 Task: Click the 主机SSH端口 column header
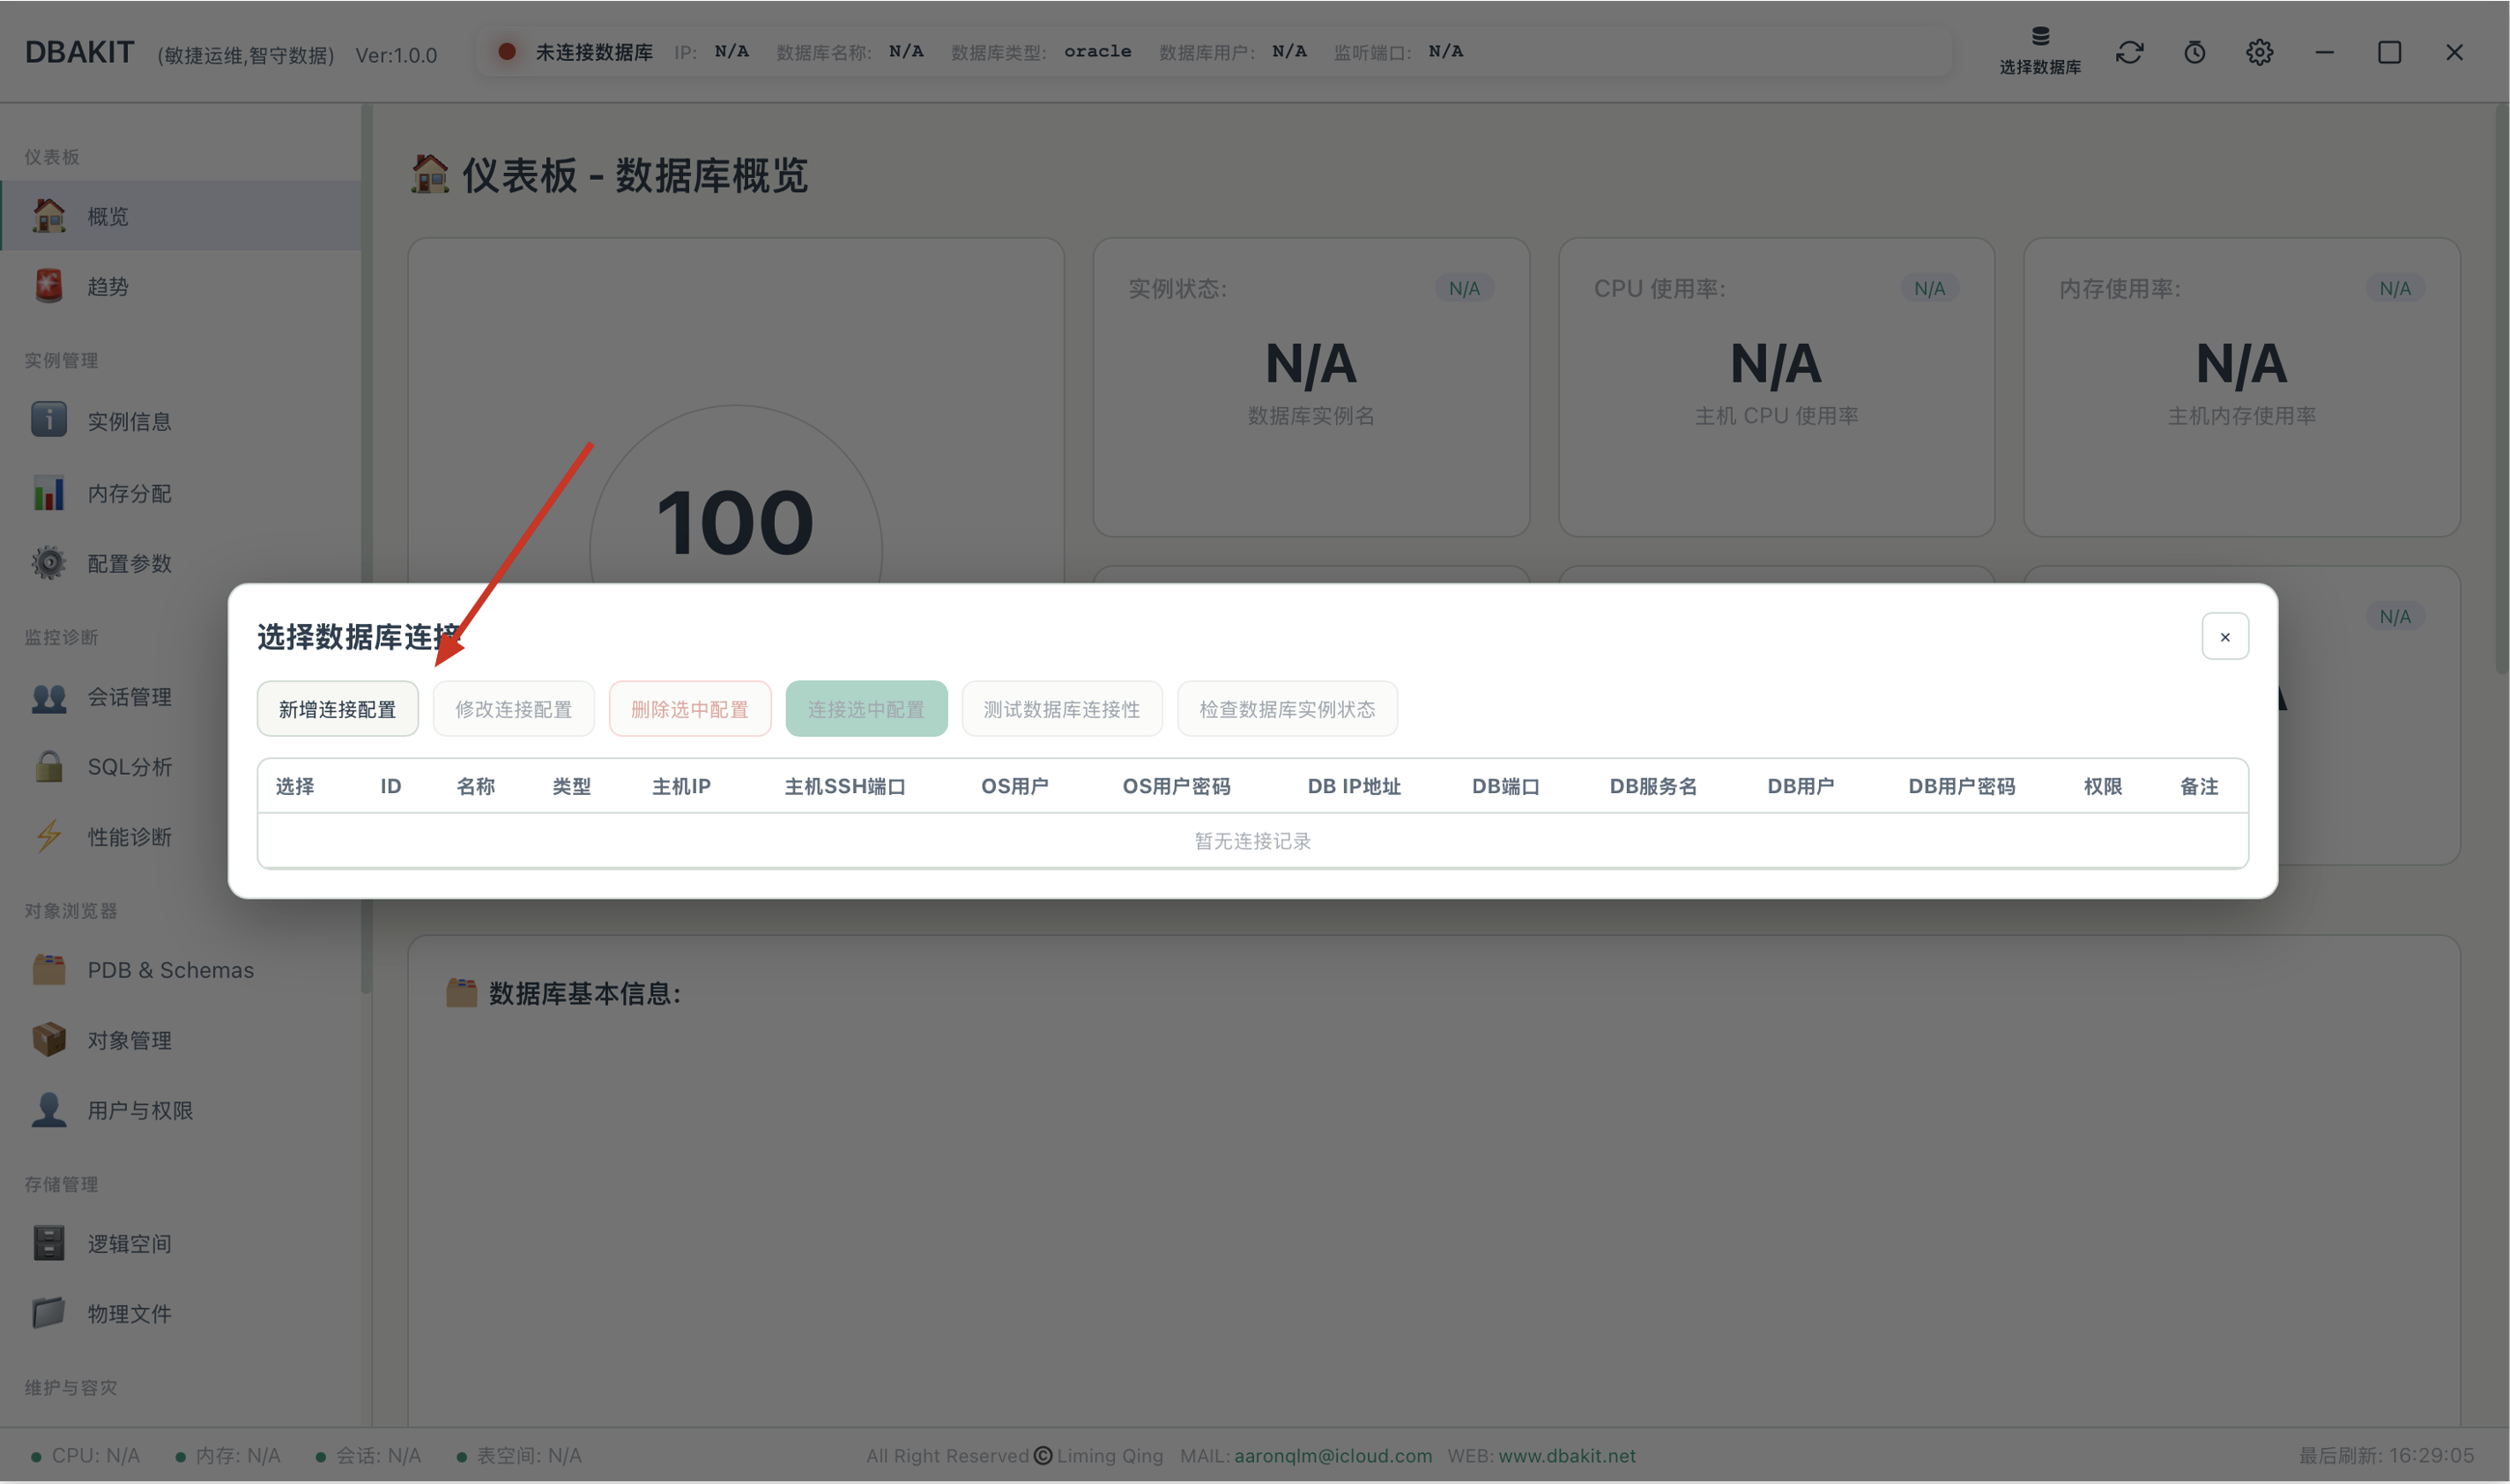[x=845, y=786]
